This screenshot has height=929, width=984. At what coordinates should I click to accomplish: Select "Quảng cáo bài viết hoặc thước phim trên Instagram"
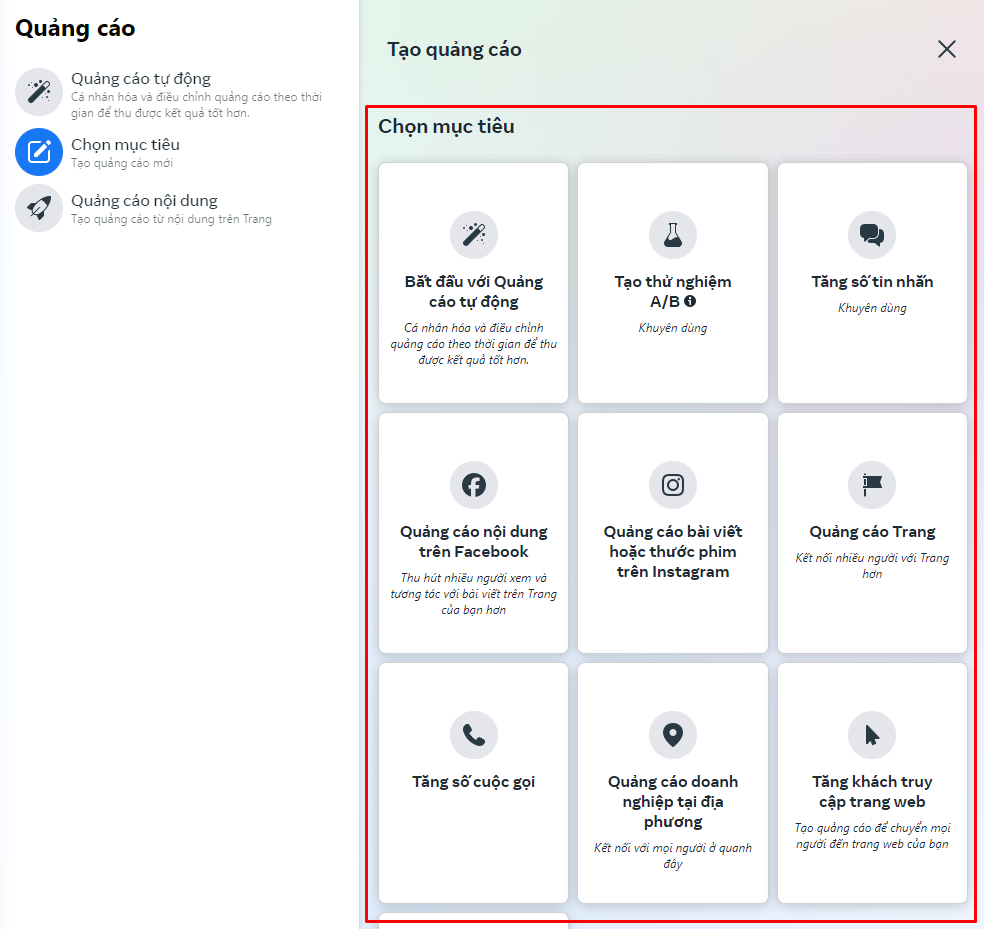(673, 552)
